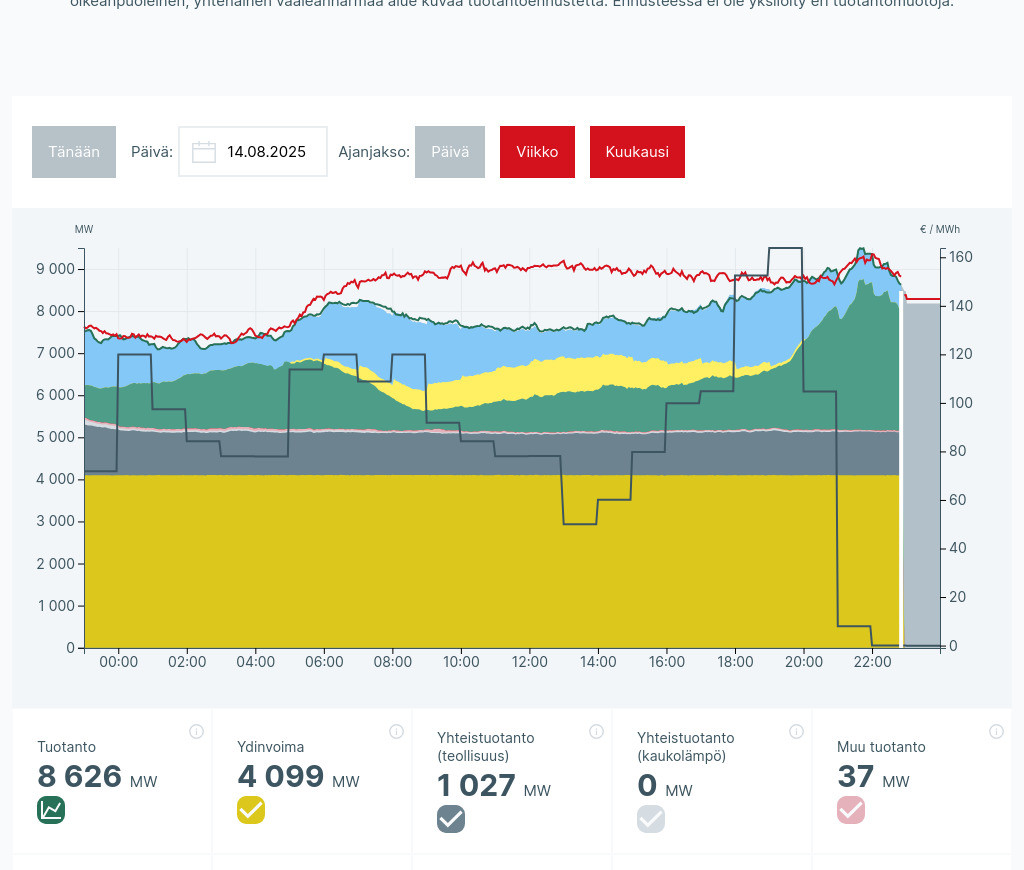Disable the pink Muu tuotanto checkbox
This screenshot has height=870, width=1024.
point(851,810)
